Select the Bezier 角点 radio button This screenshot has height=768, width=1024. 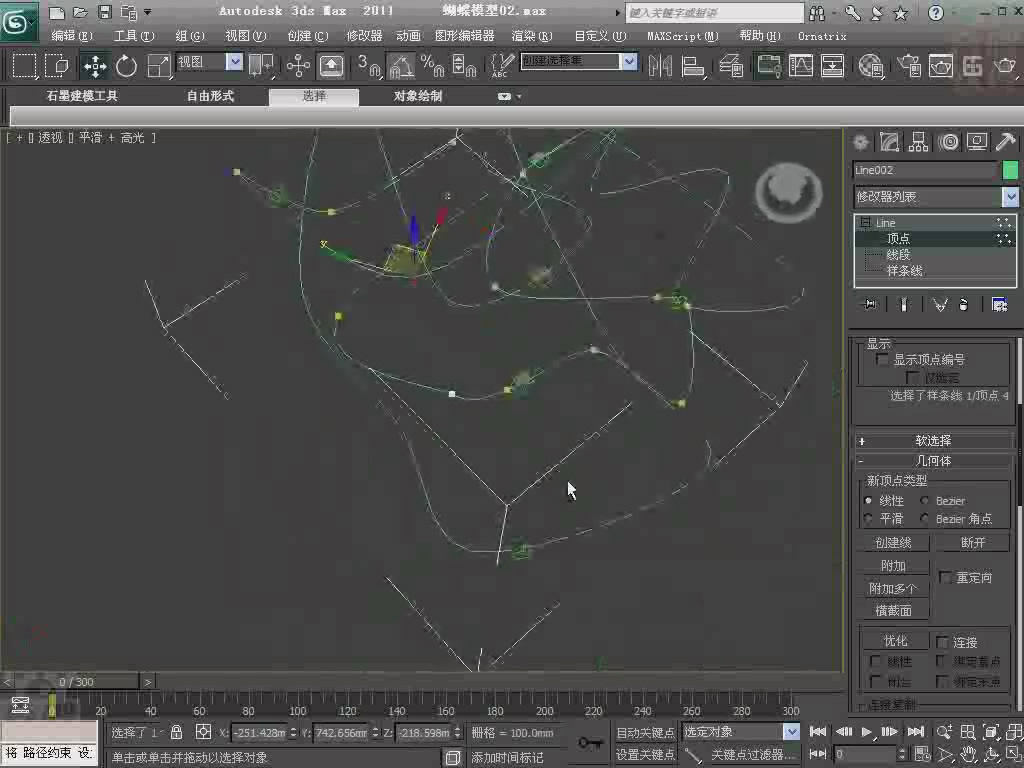[x=925, y=519]
